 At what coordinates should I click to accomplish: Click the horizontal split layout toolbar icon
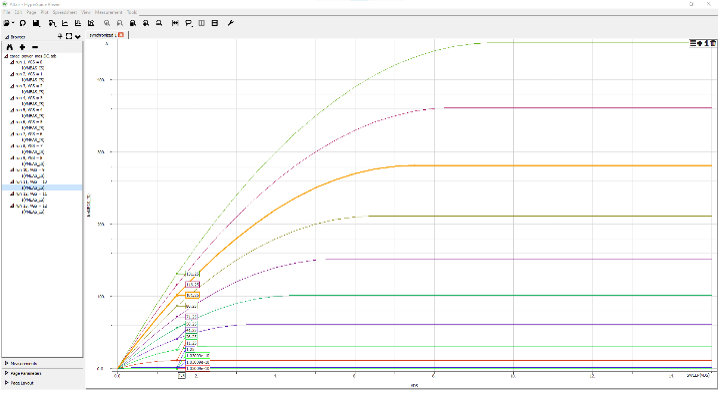(215, 23)
